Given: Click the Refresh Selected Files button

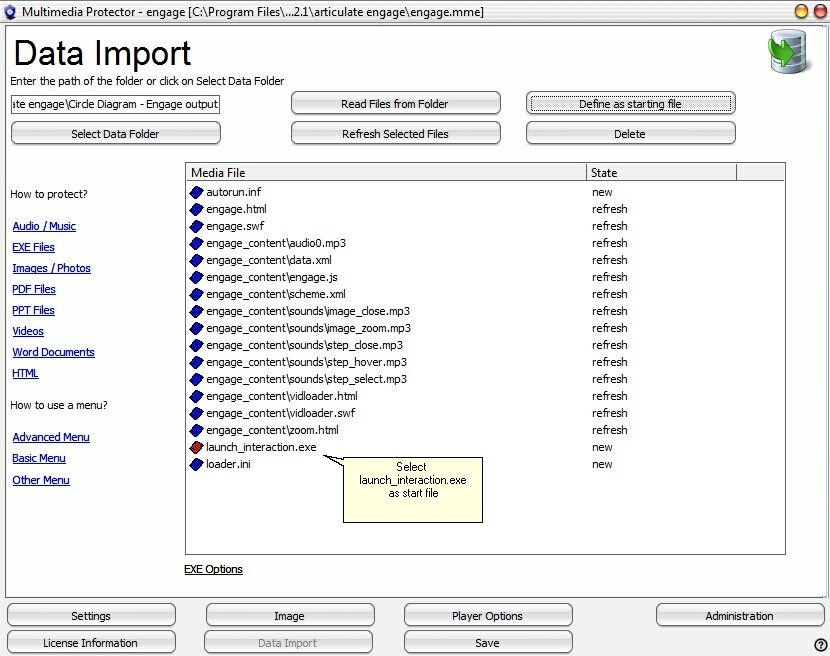Looking at the screenshot, I should click(395, 134).
